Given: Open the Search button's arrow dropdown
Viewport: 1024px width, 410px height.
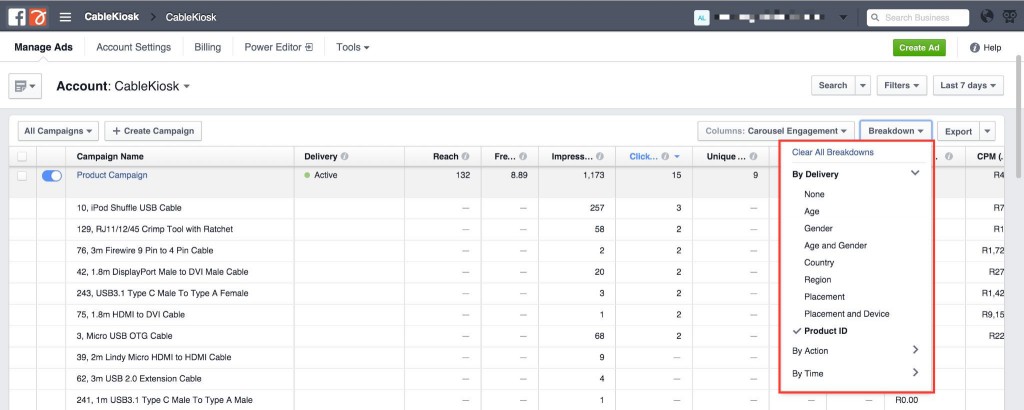Looking at the screenshot, I should [863, 86].
